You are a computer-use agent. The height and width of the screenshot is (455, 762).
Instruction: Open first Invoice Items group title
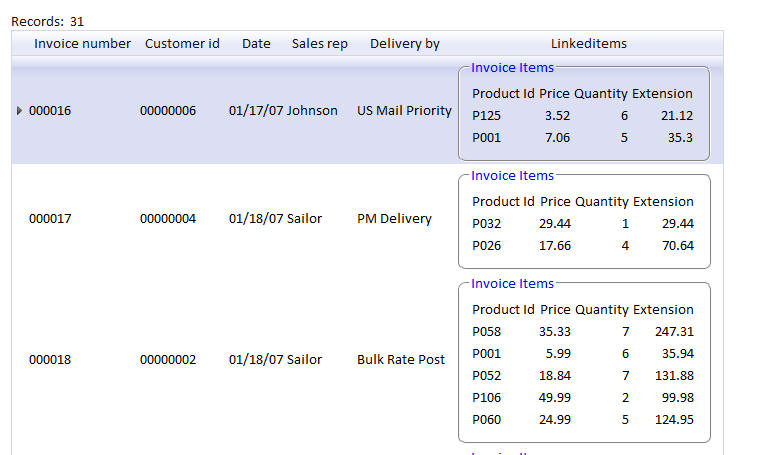tap(512, 68)
